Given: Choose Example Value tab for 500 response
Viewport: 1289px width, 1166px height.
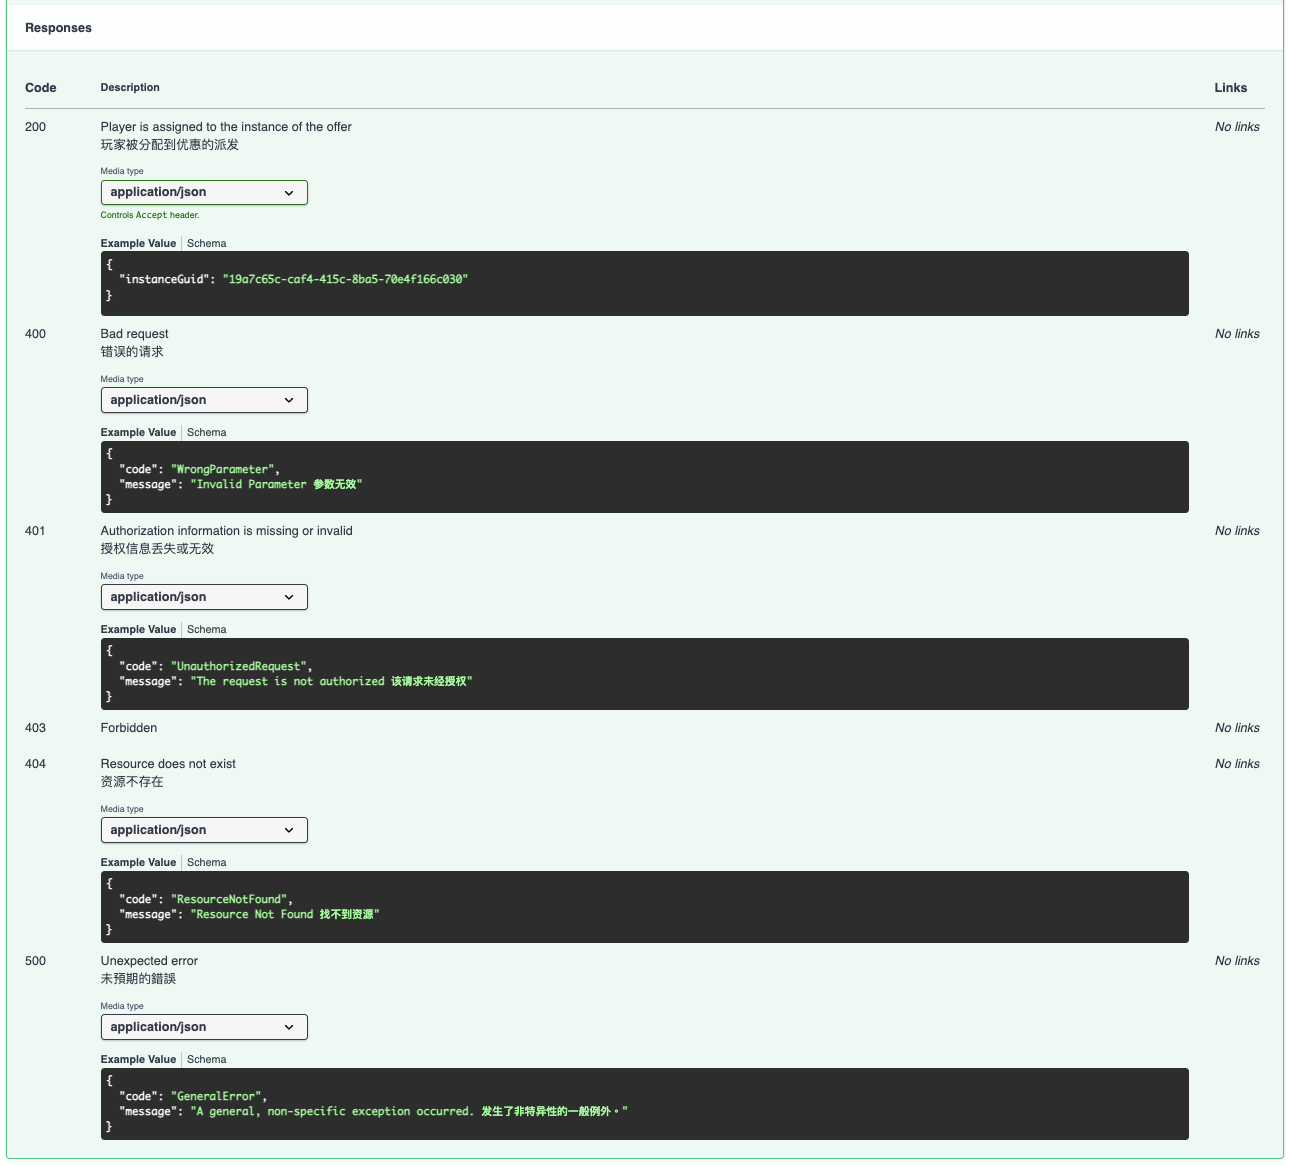Looking at the screenshot, I should (138, 1059).
